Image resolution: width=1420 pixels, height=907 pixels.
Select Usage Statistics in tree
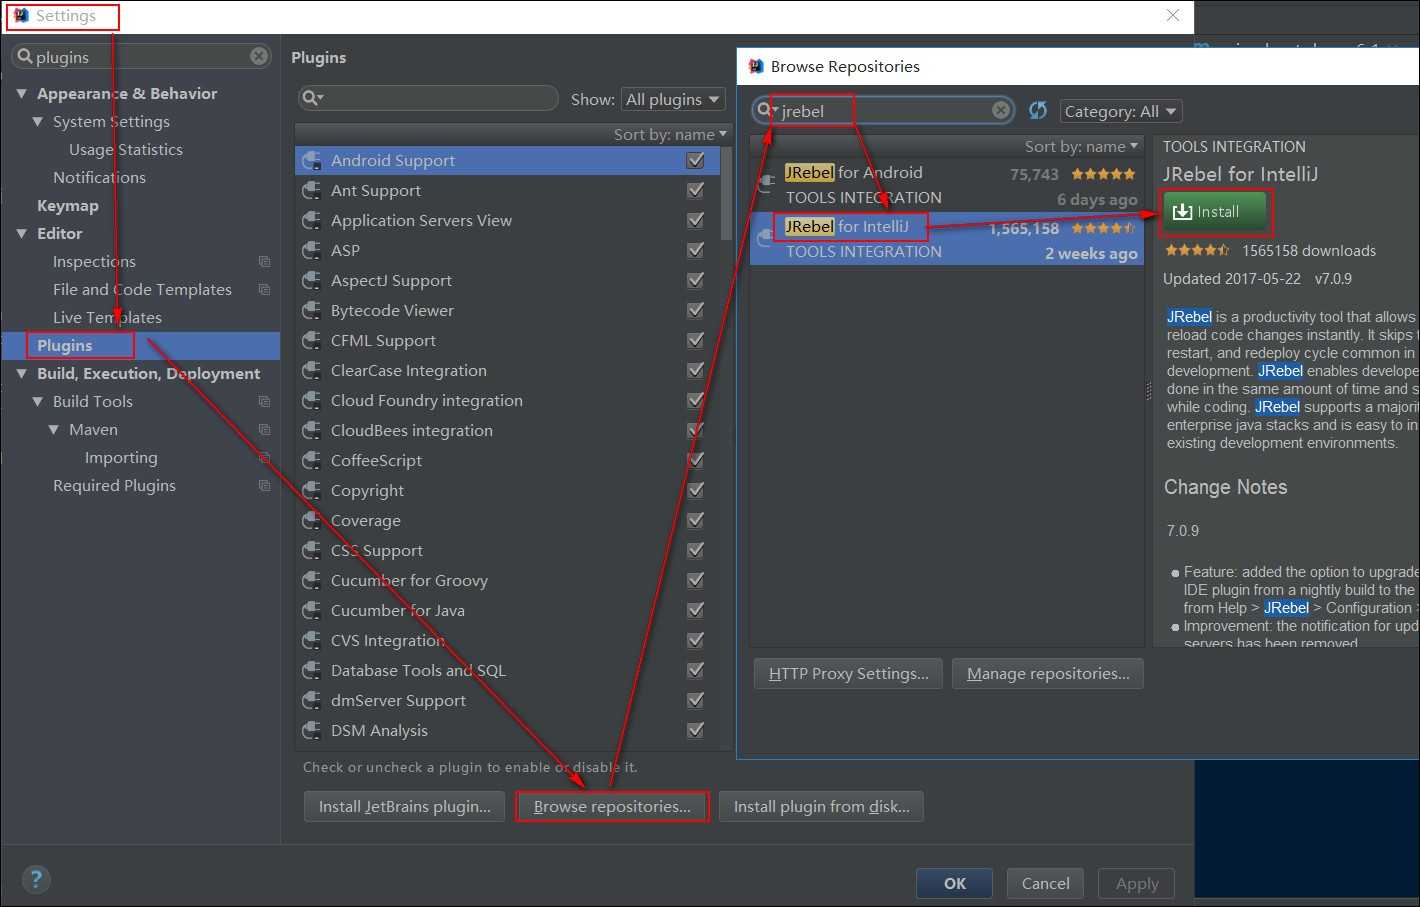tap(126, 149)
